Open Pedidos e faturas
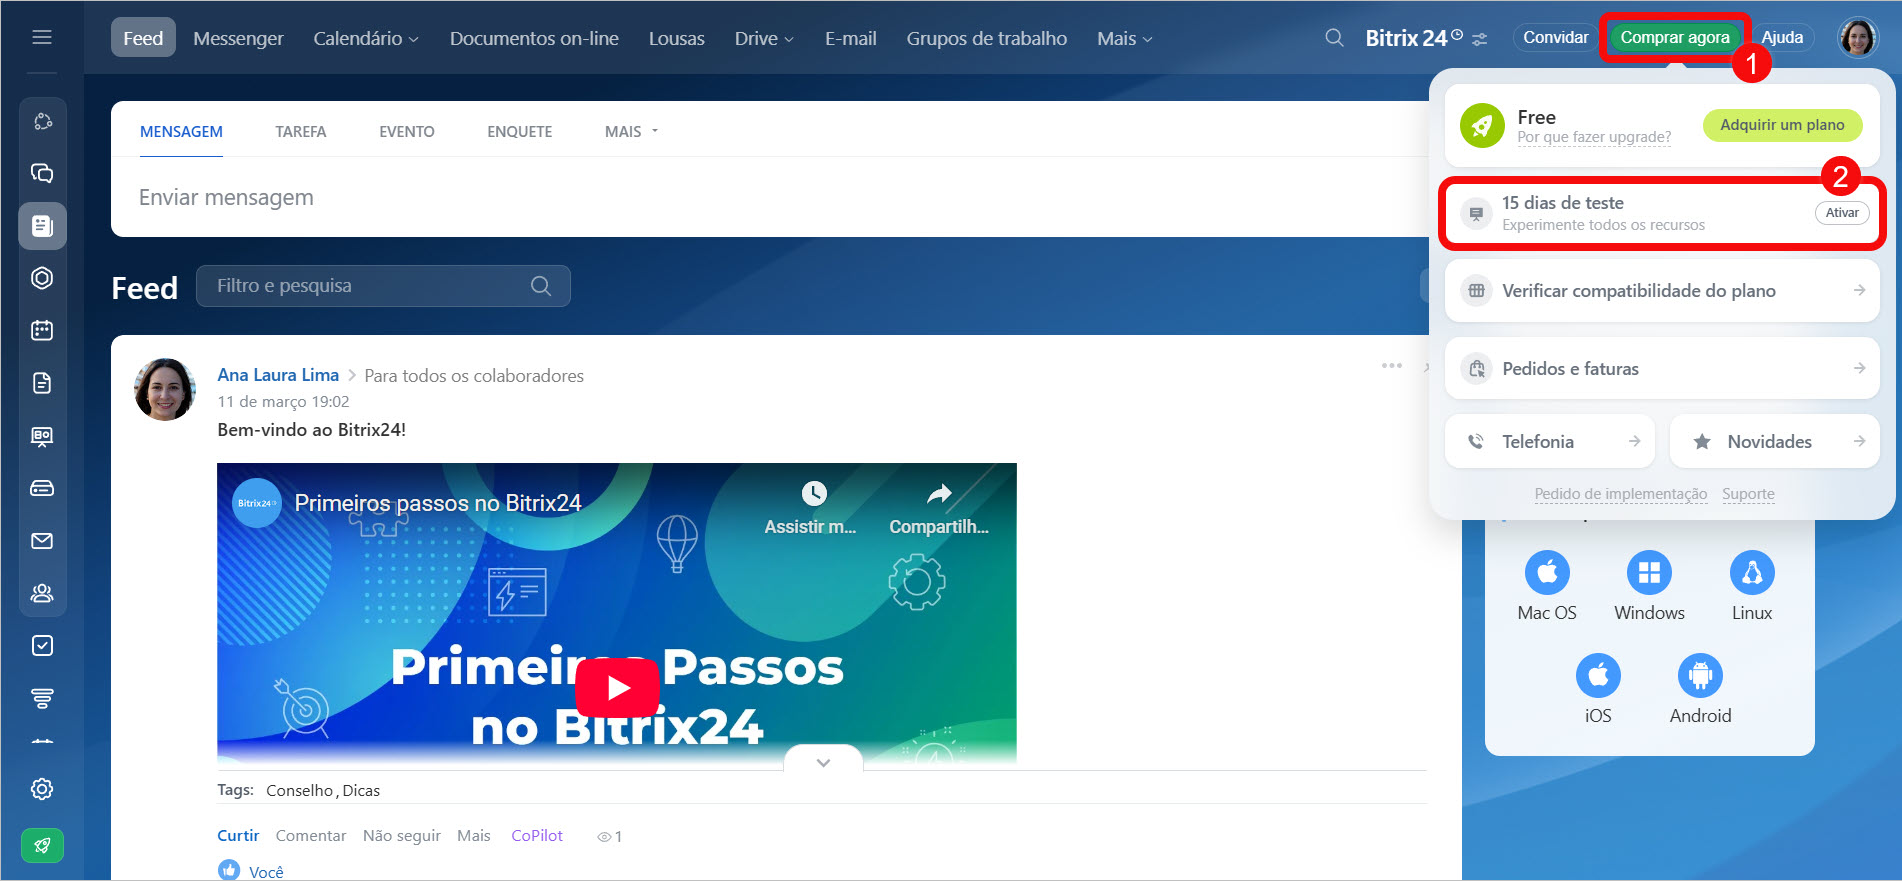 [x=1662, y=368]
